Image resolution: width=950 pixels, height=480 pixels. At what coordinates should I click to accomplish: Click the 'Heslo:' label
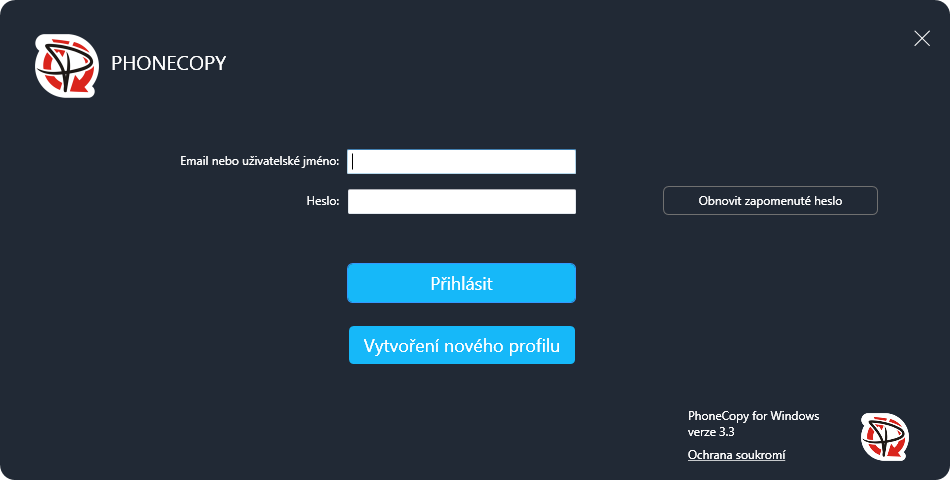coord(322,201)
